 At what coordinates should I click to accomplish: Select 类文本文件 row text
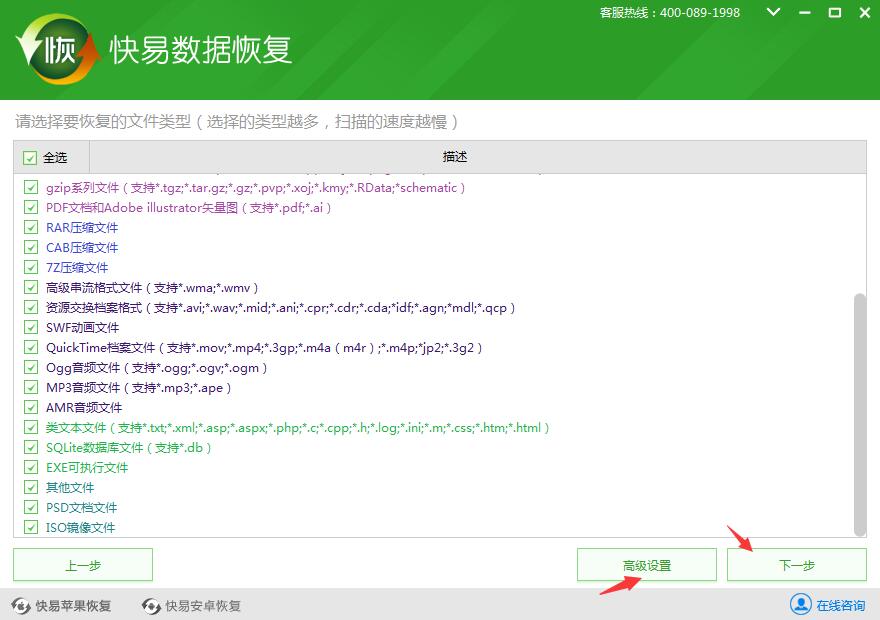[x=297, y=428]
